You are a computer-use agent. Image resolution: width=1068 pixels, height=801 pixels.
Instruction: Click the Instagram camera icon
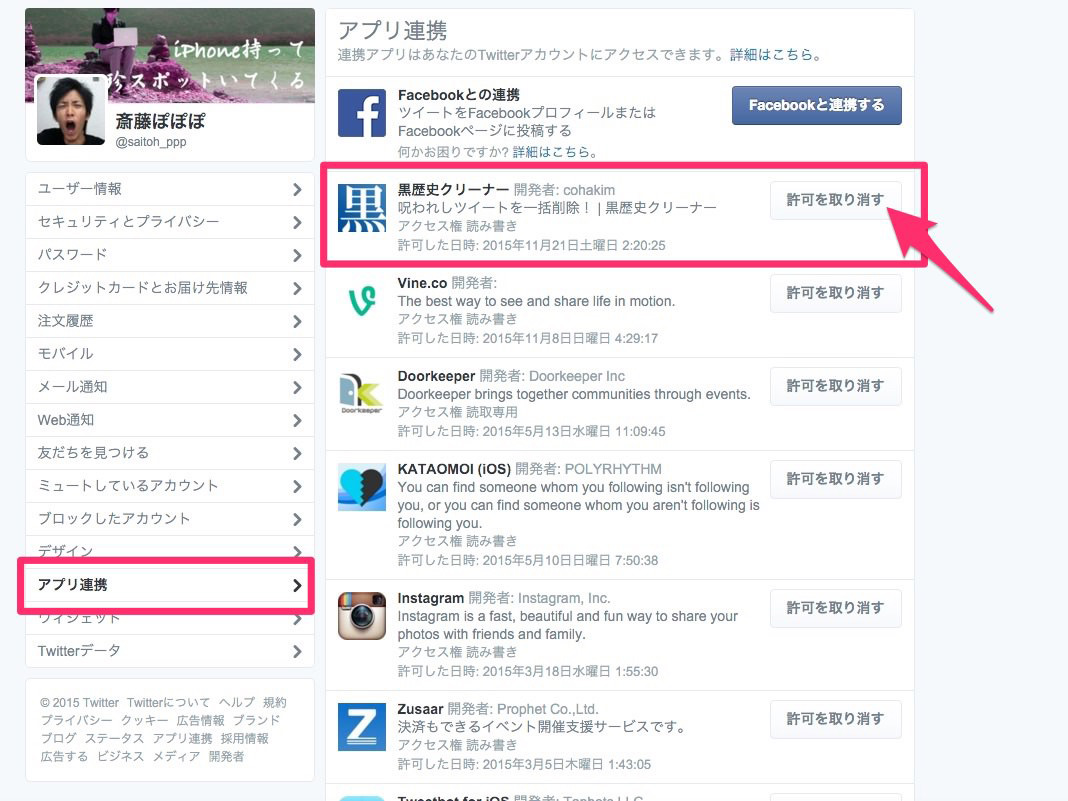click(x=362, y=616)
